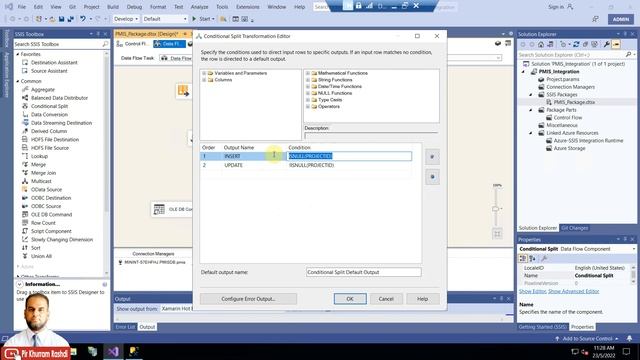640x360 pixels.
Task: Expand Columns folder in editor
Action: click(204, 80)
